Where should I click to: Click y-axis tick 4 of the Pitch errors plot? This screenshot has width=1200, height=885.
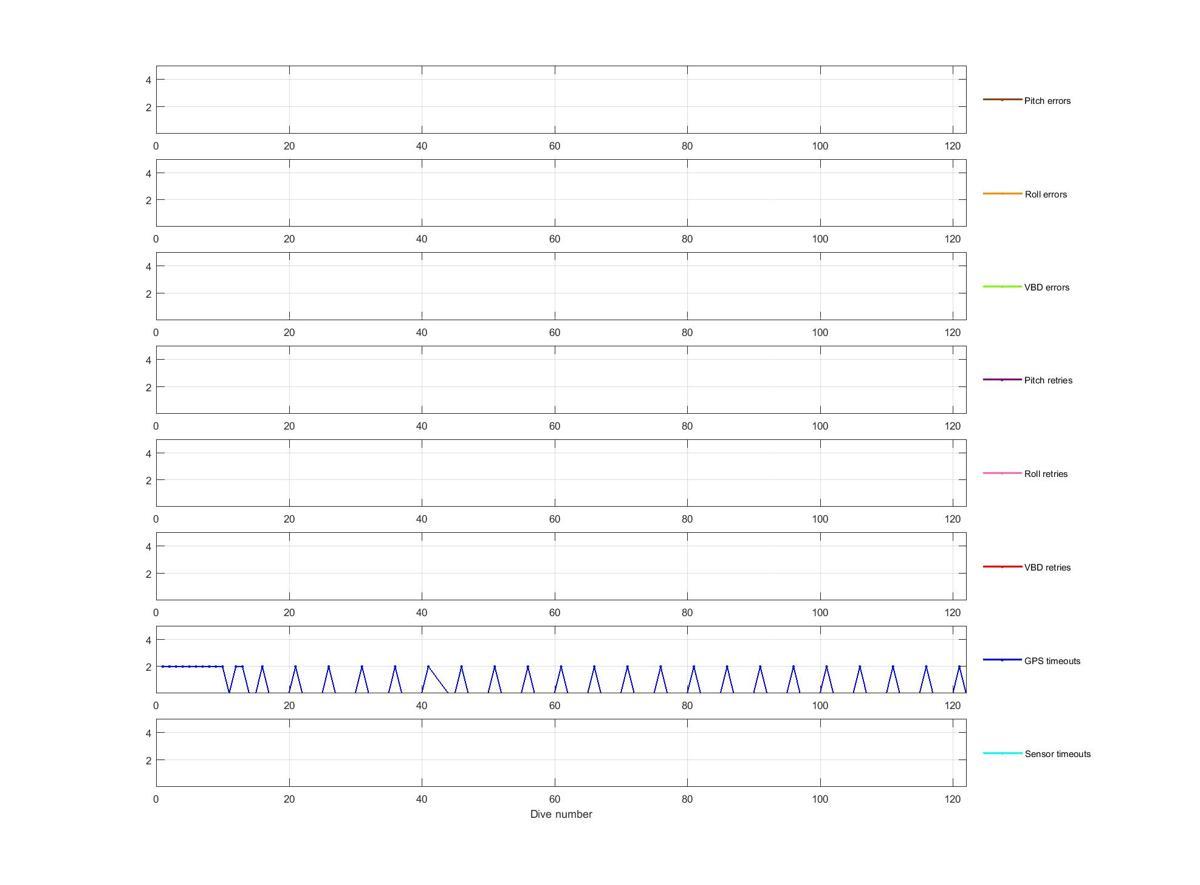tap(148, 80)
